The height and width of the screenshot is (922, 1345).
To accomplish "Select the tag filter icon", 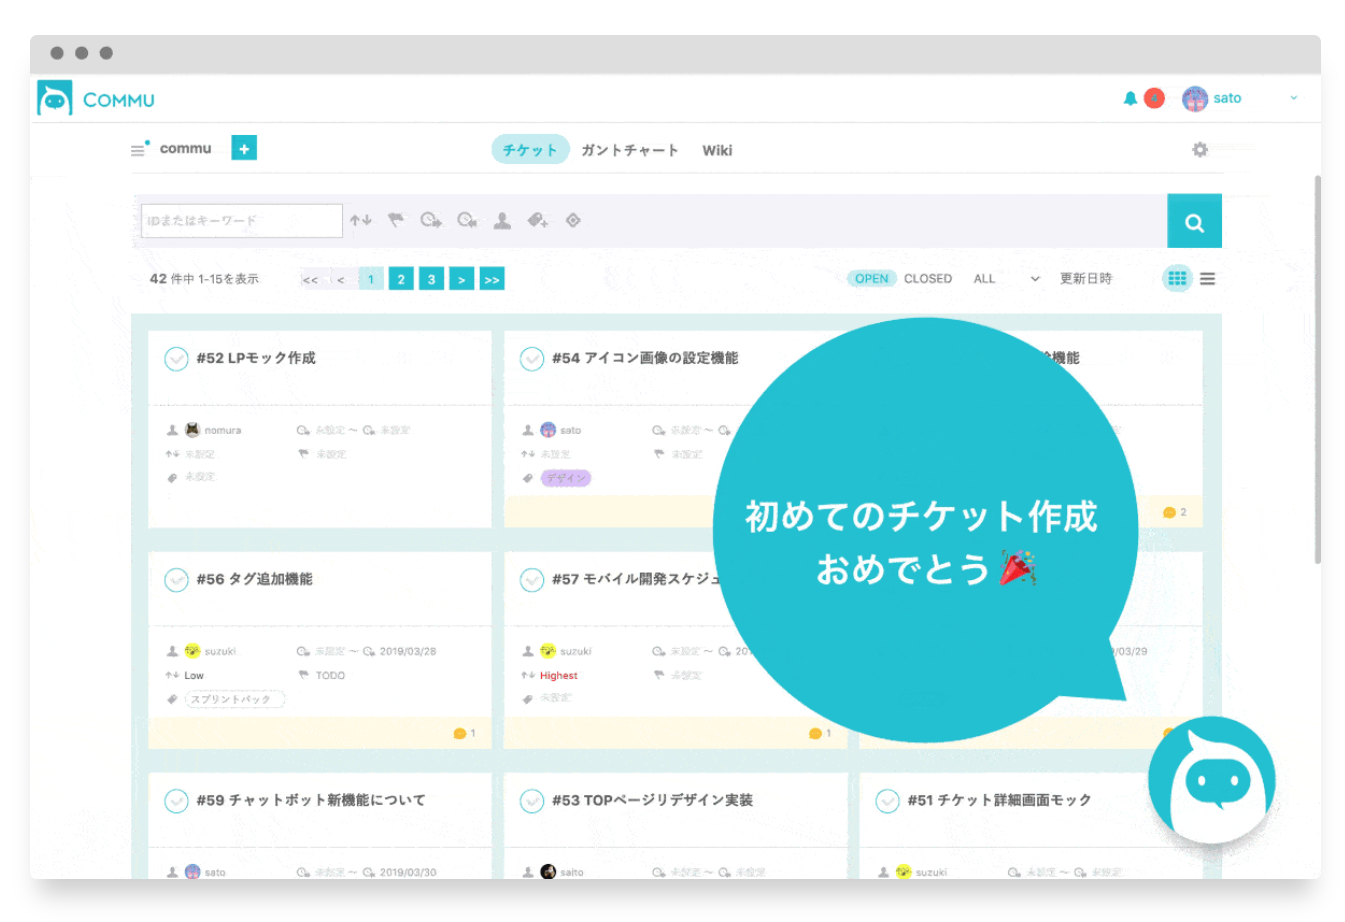I will tap(538, 220).
